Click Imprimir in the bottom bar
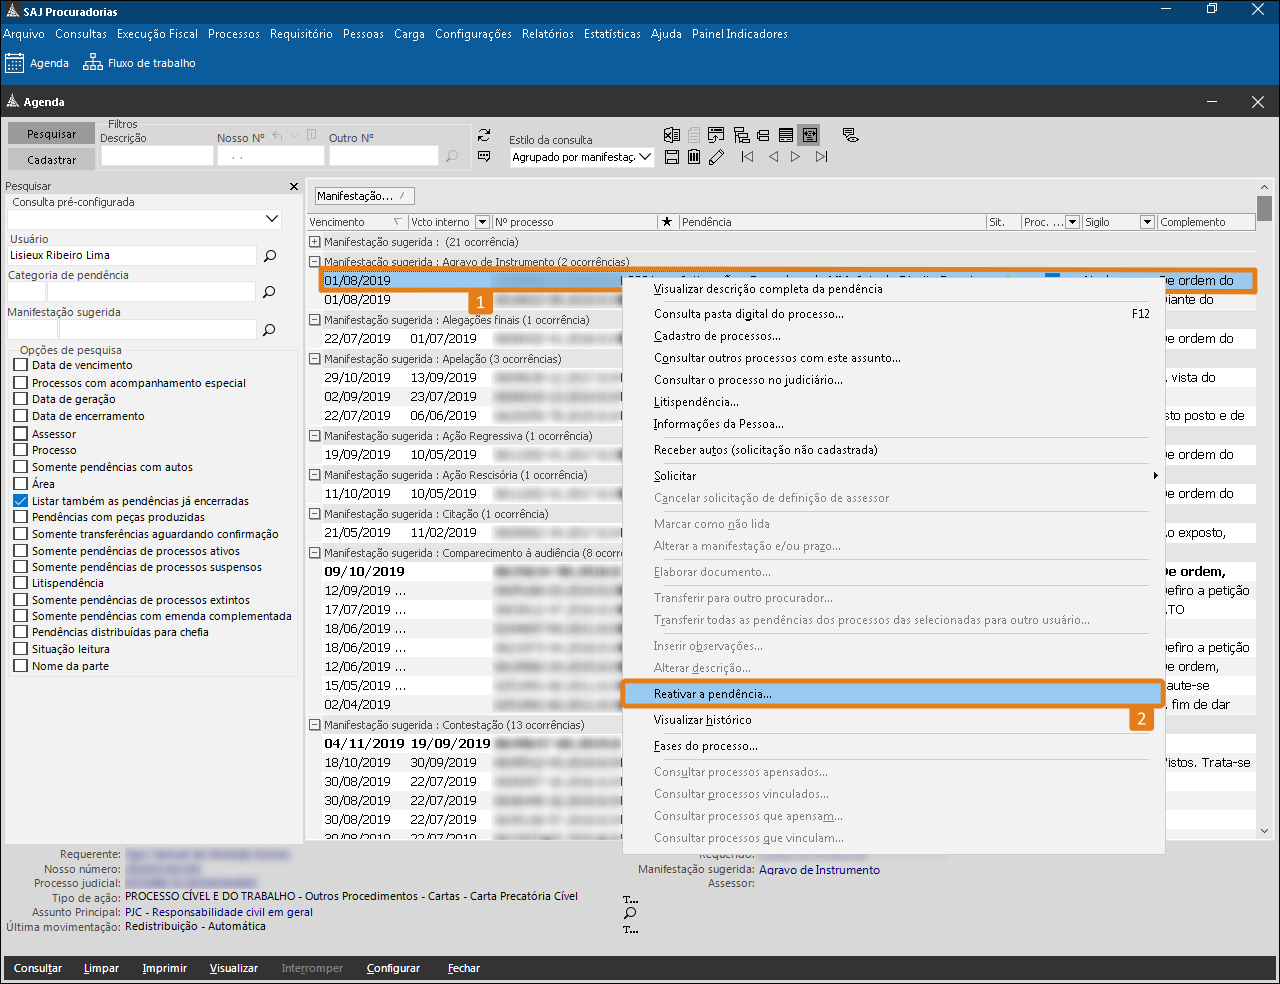The height and width of the screenshot is (984, 1280). [165, 968]
